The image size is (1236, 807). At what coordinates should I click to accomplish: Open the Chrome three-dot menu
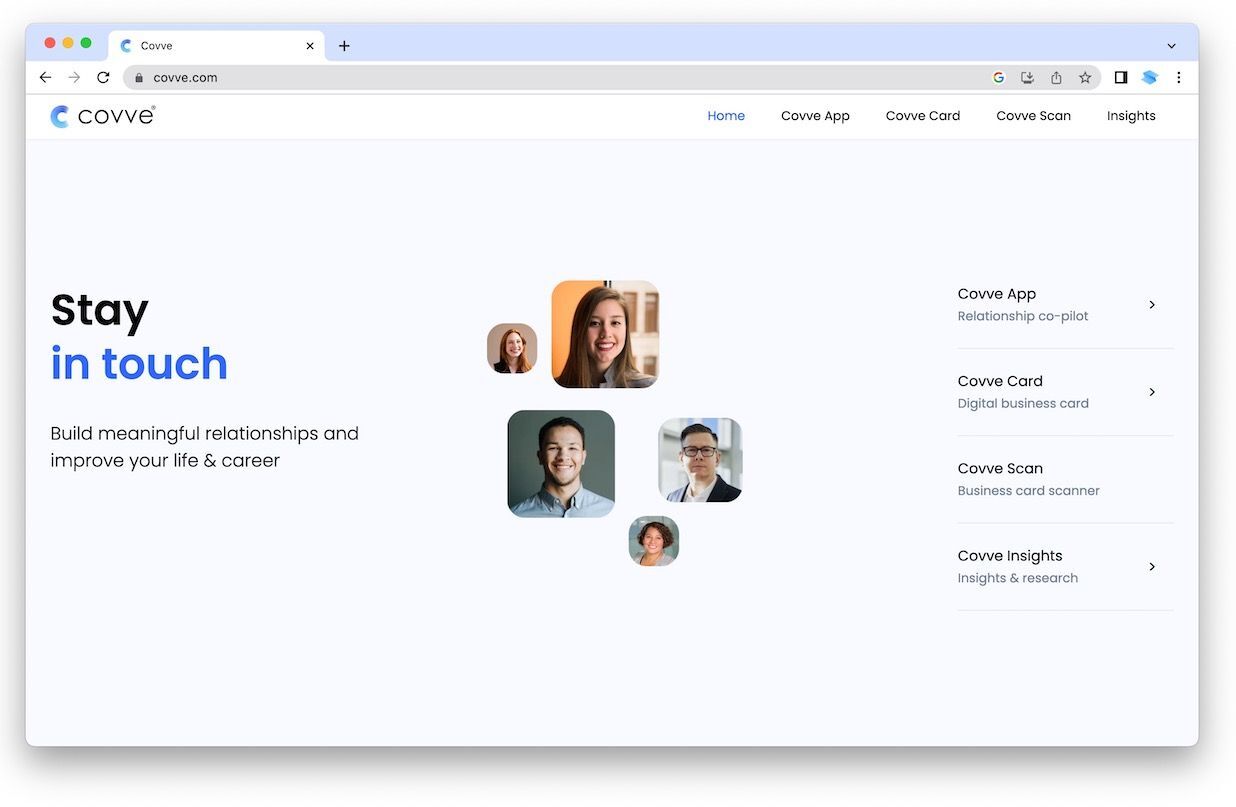coord(1179,77)
